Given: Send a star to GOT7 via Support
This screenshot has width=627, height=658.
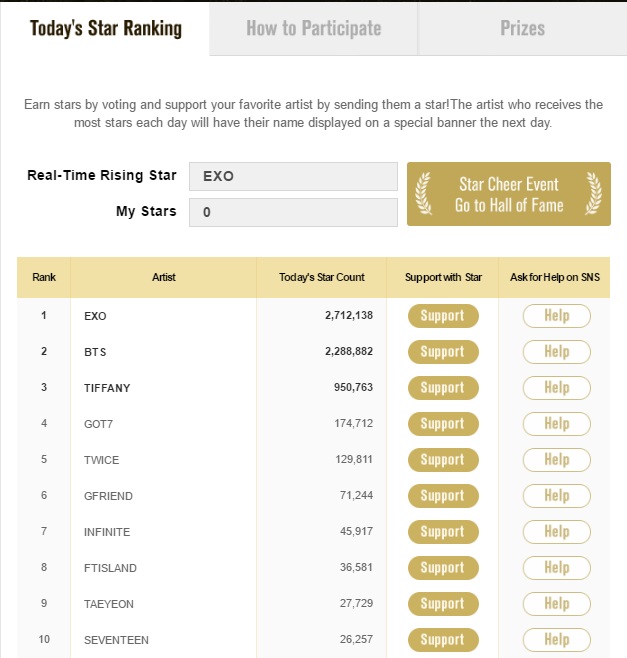Looking at the screenshot, I should pyautogui.click(x=443, y=424).
